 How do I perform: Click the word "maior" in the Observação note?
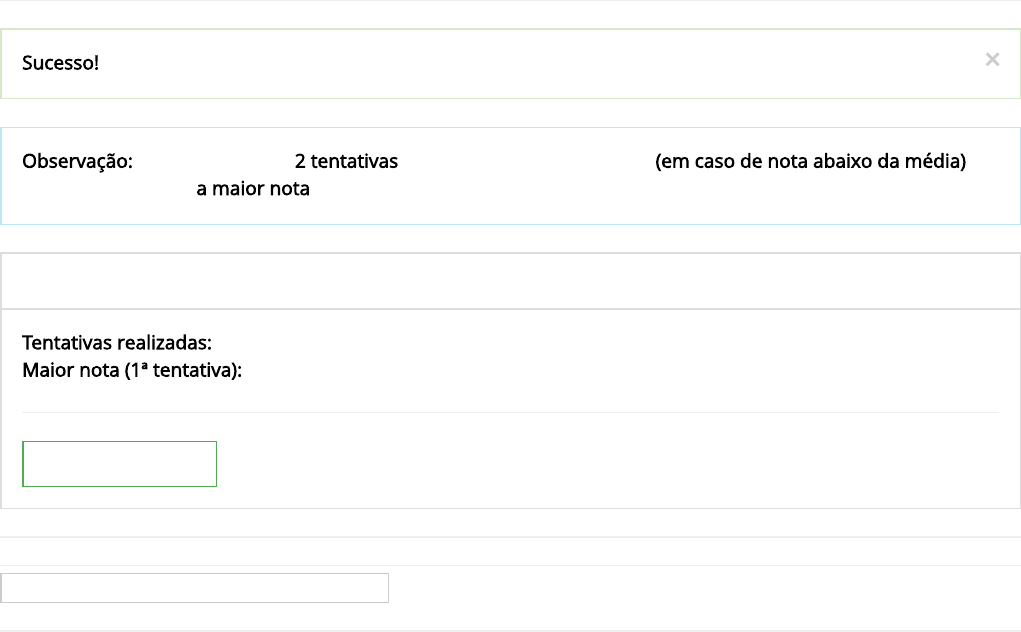click(236, 189)
